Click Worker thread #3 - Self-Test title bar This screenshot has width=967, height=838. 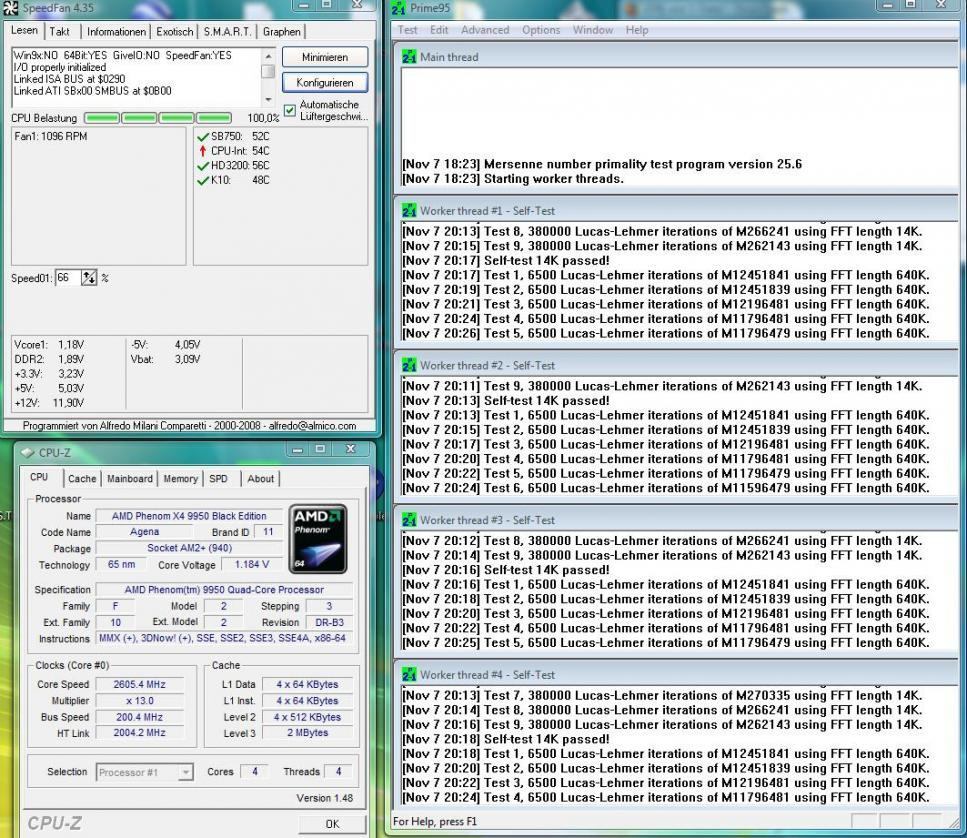[x=677, y=520]
